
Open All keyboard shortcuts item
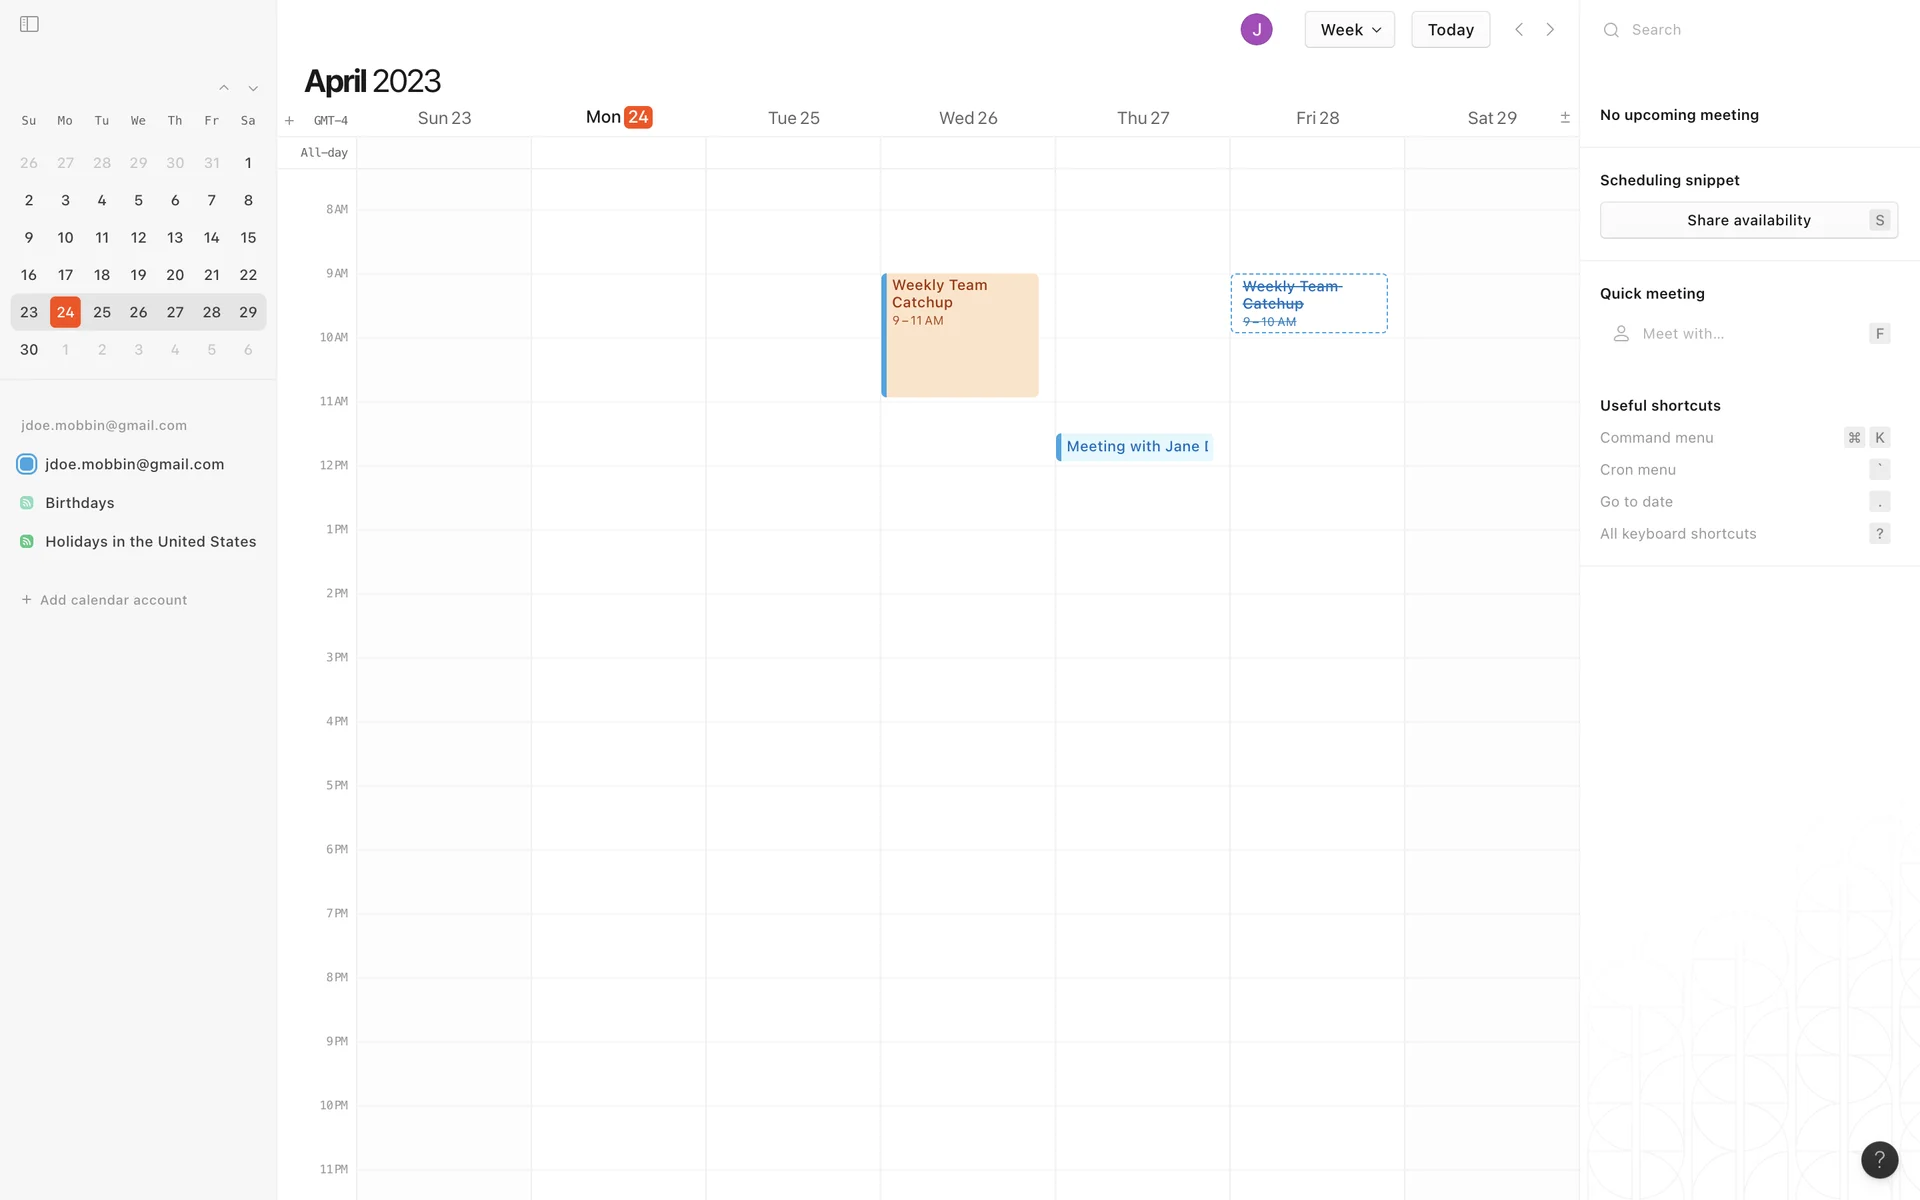[x=1678, y=533]
